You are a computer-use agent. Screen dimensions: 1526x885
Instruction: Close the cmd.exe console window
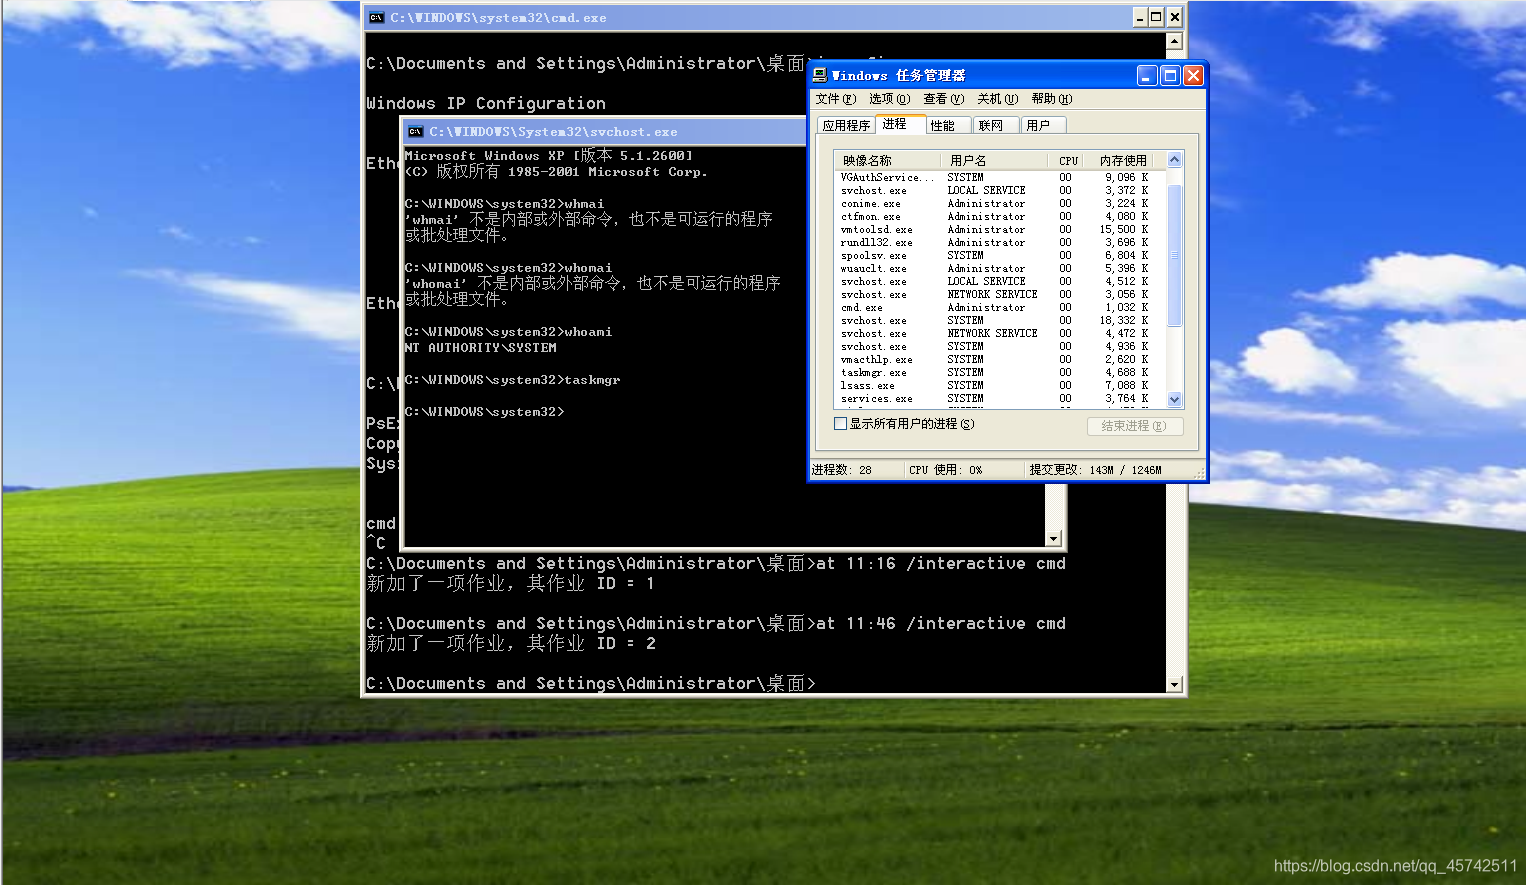click(x=1175, y=17)
